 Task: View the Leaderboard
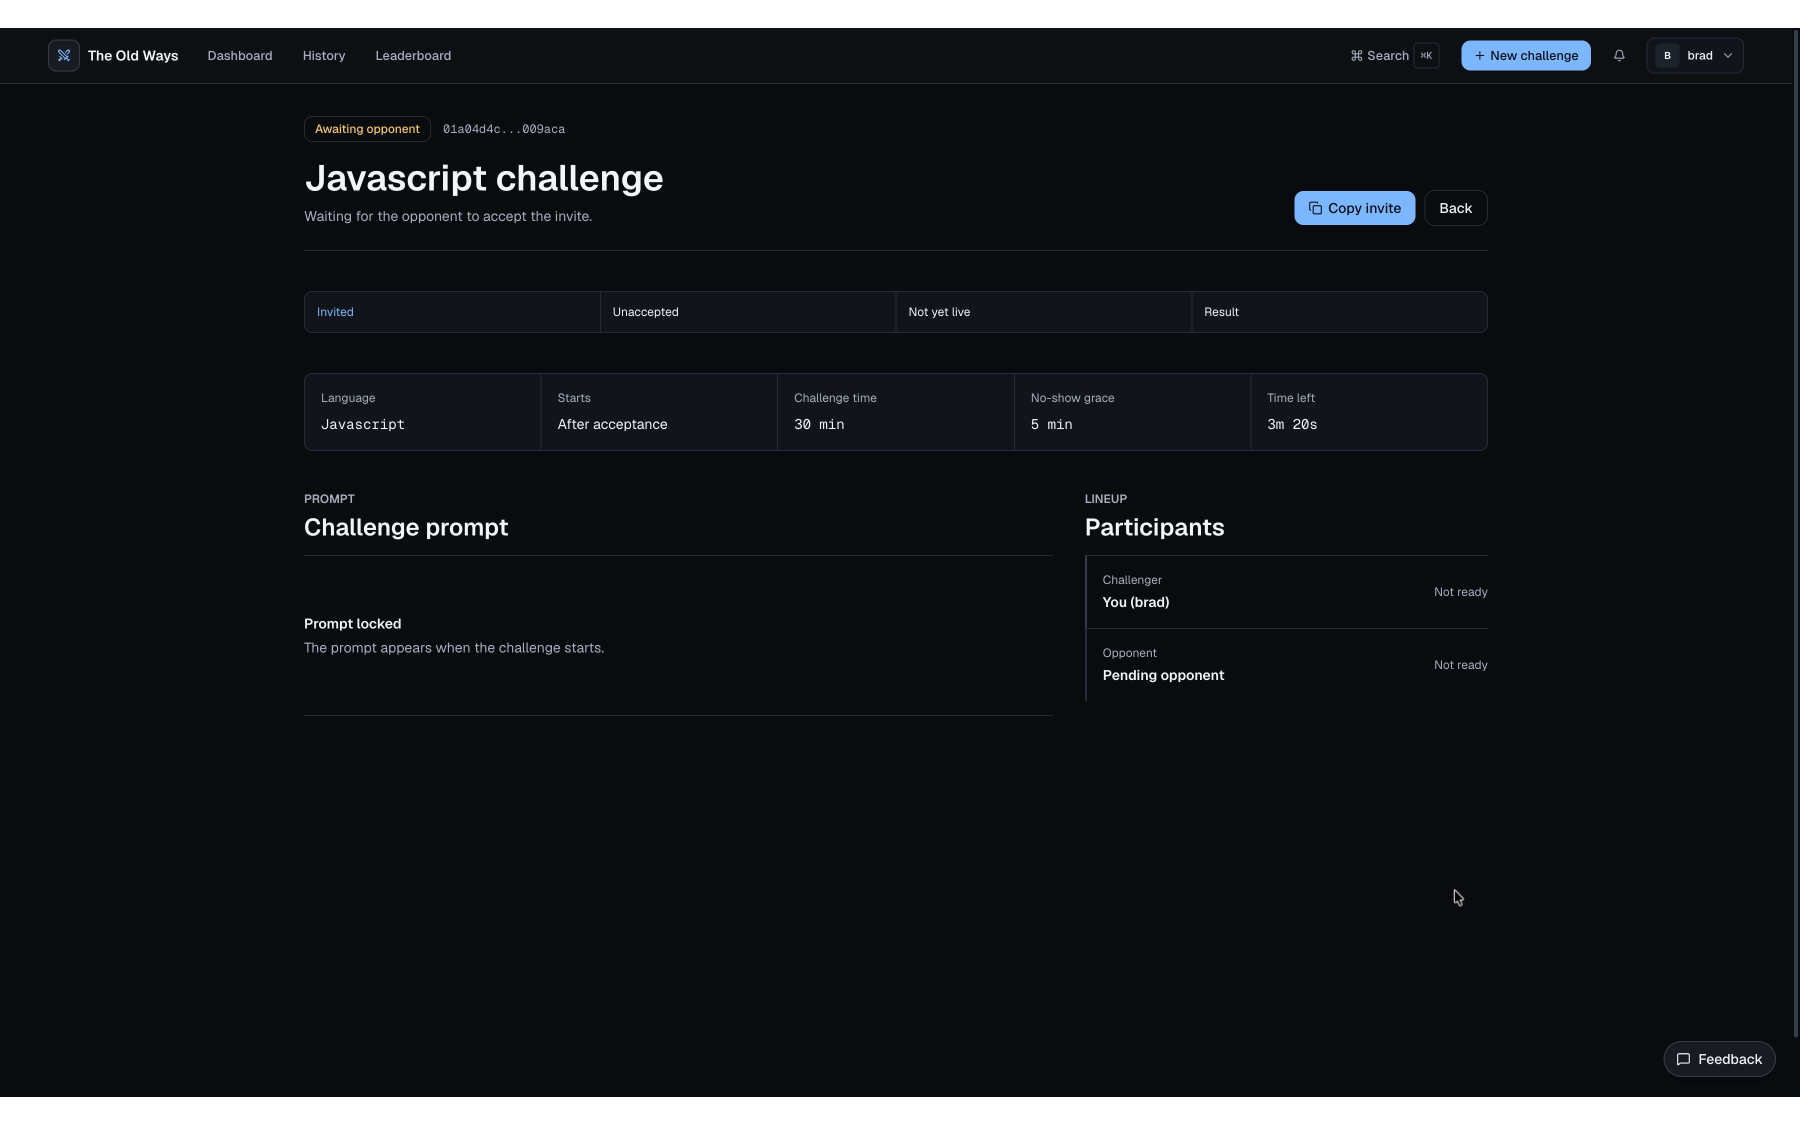pos(413,56)
